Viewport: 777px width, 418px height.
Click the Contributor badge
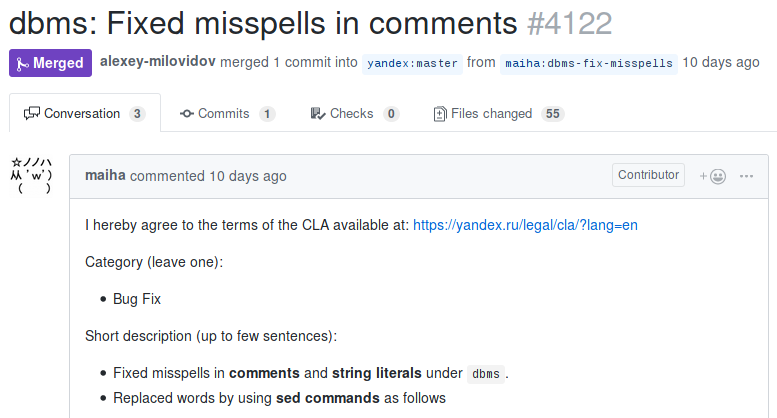tap(648, 175)
